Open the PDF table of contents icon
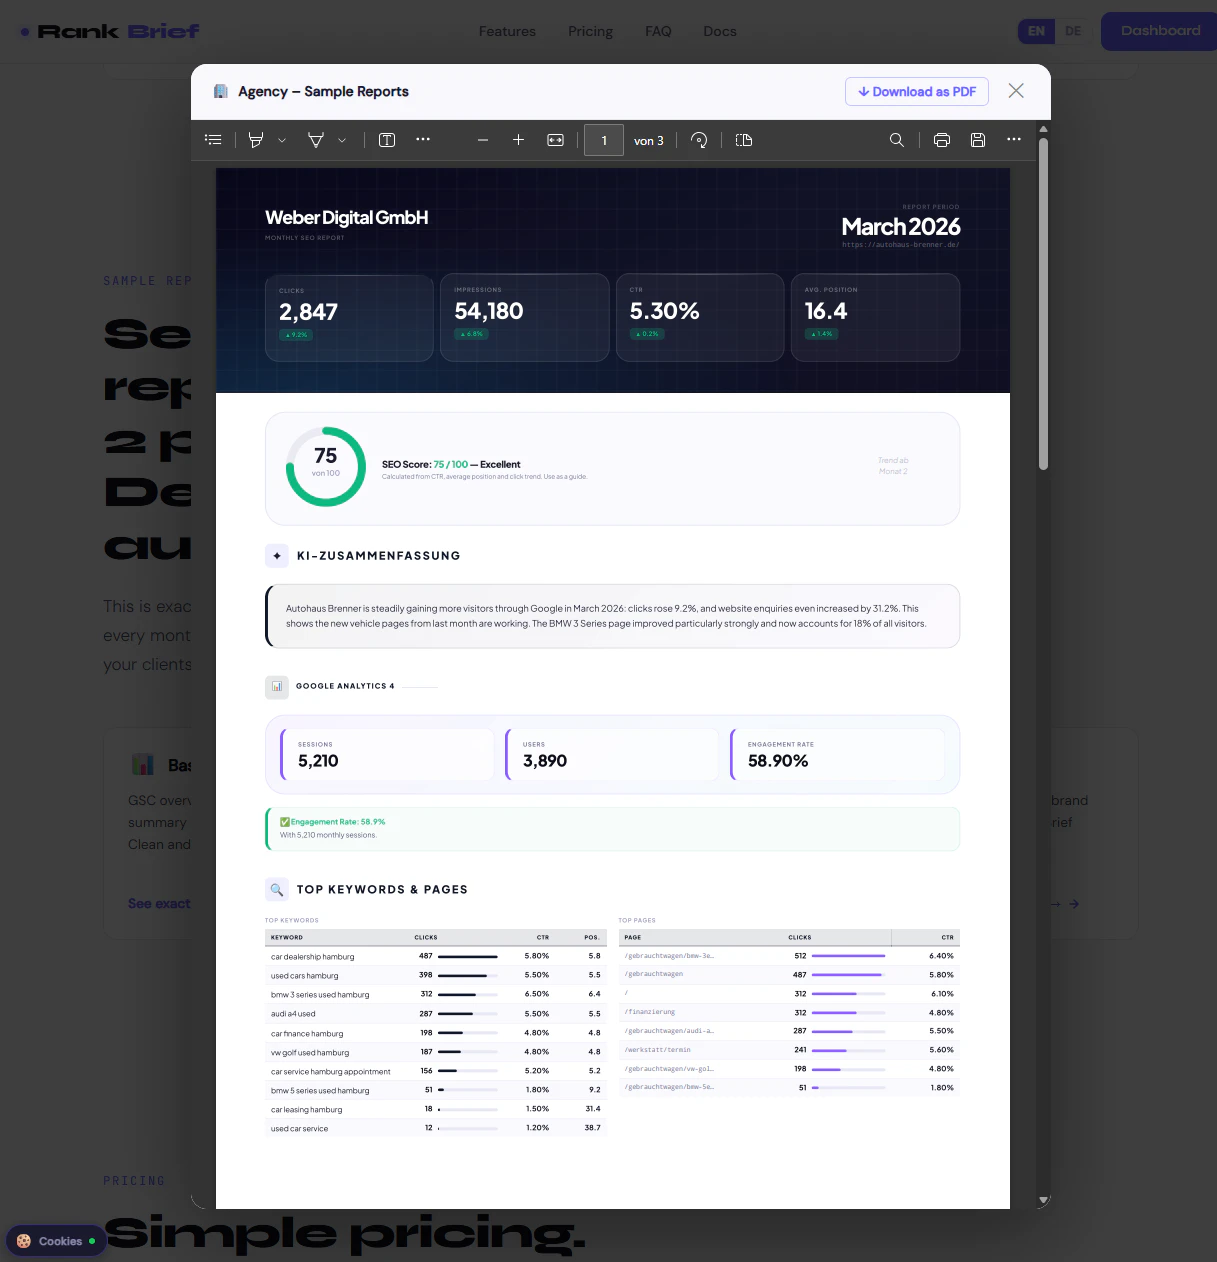Image resolution: width=1217 pixels, height=1262 pixels. coord(213,140)
